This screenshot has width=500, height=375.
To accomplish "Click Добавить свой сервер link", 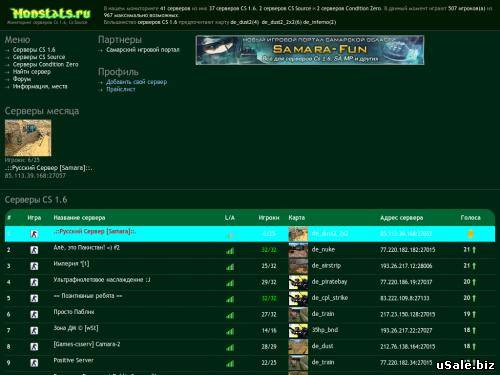I will point(137,82).
